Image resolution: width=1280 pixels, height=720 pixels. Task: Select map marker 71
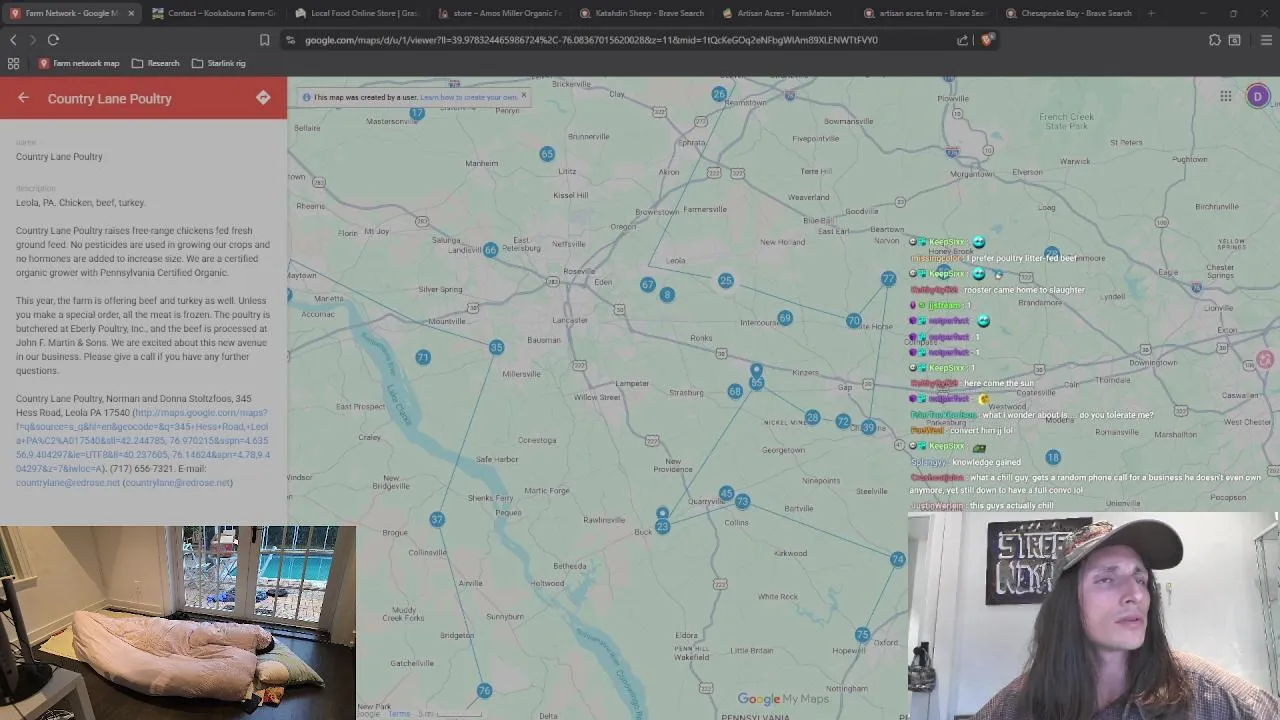pos(423,357)
